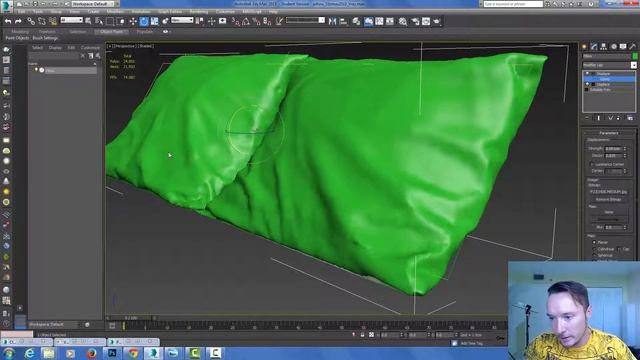Switch to the Create command panel tab
Viewport: 640px width, 360px height.
click(584, 47)
